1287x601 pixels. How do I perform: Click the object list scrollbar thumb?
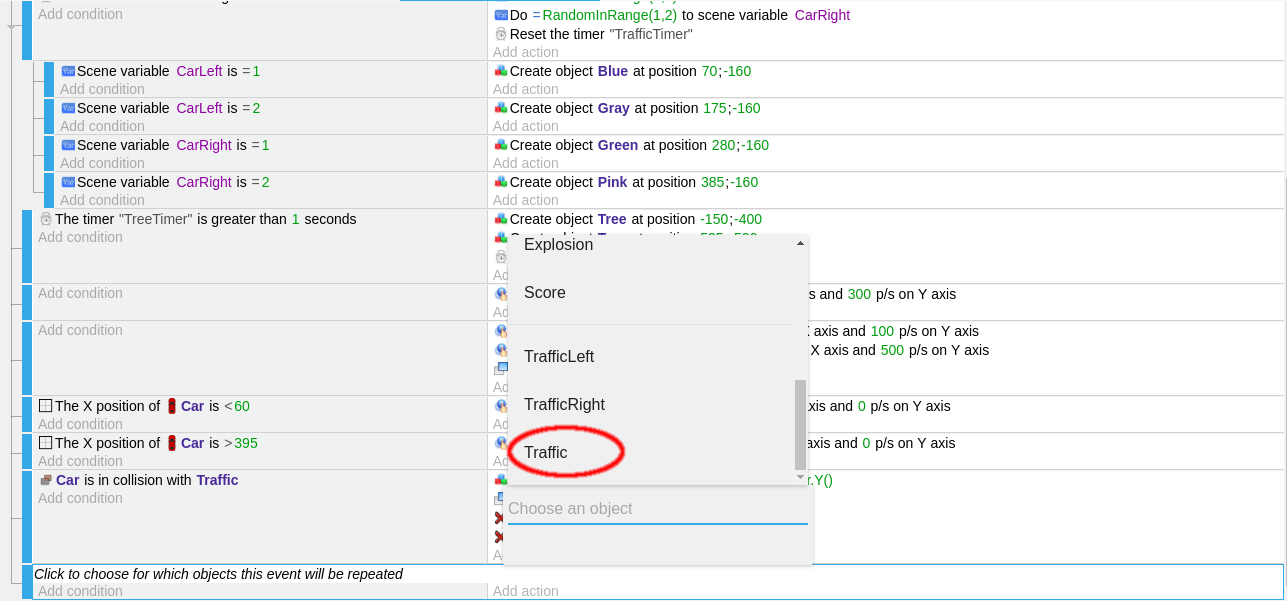799,424
